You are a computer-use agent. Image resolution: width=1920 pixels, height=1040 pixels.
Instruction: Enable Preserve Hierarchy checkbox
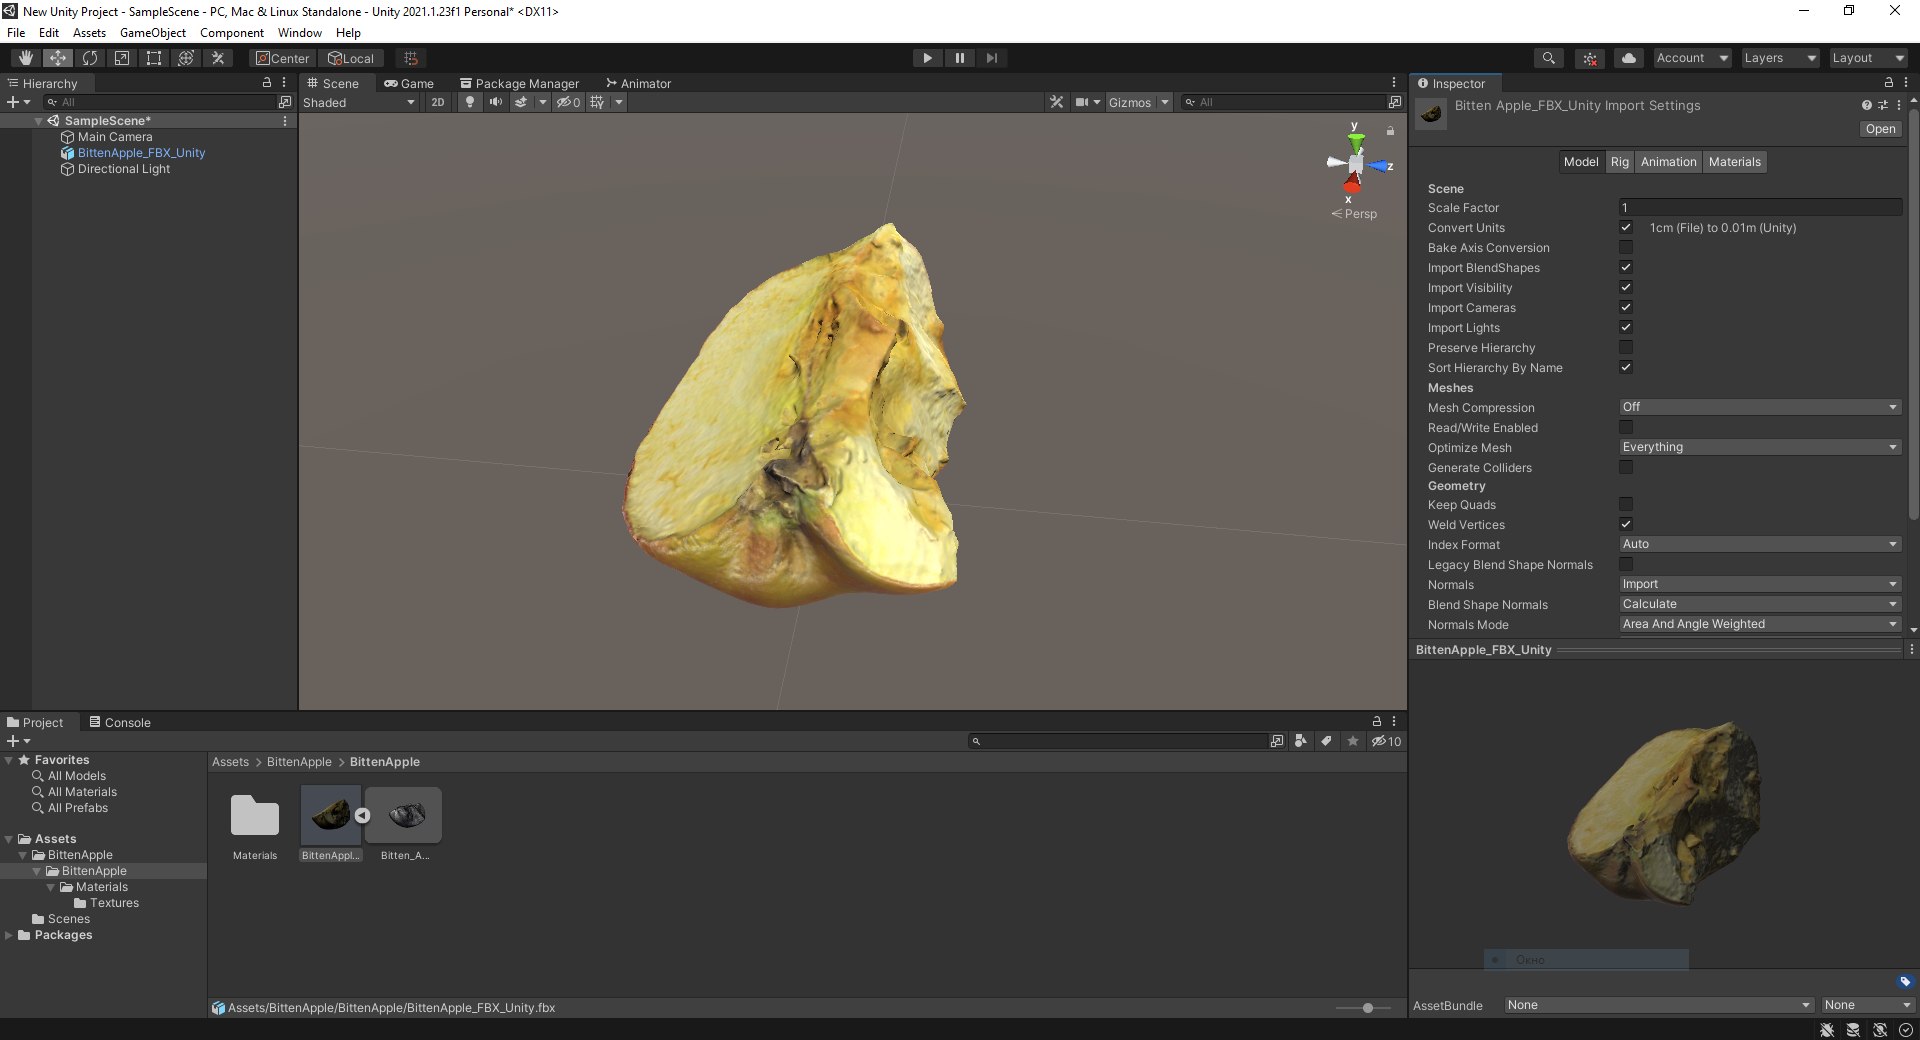click(1626, 347)
